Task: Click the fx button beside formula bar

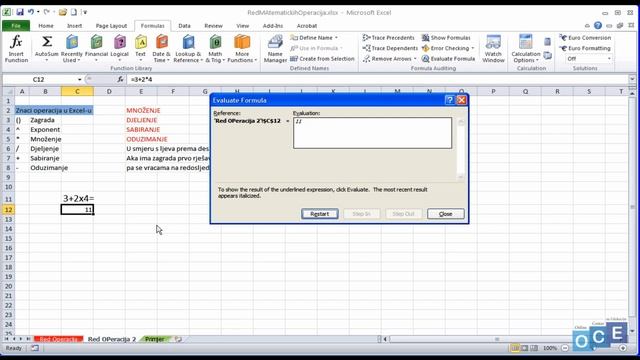Action: click(120, 79)
